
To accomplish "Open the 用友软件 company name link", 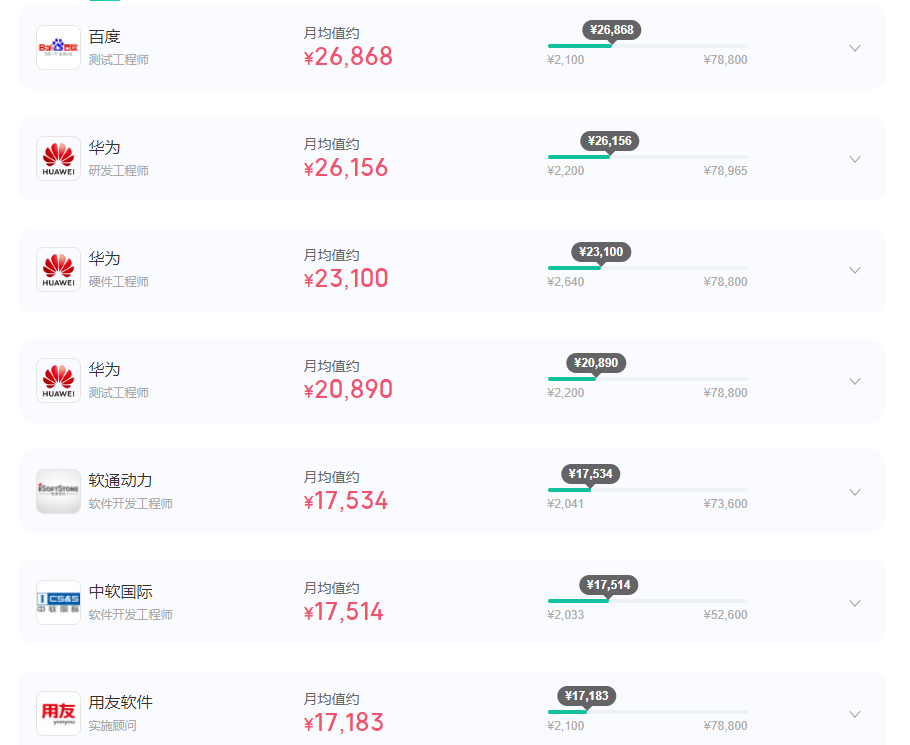I will coord(121,703).
